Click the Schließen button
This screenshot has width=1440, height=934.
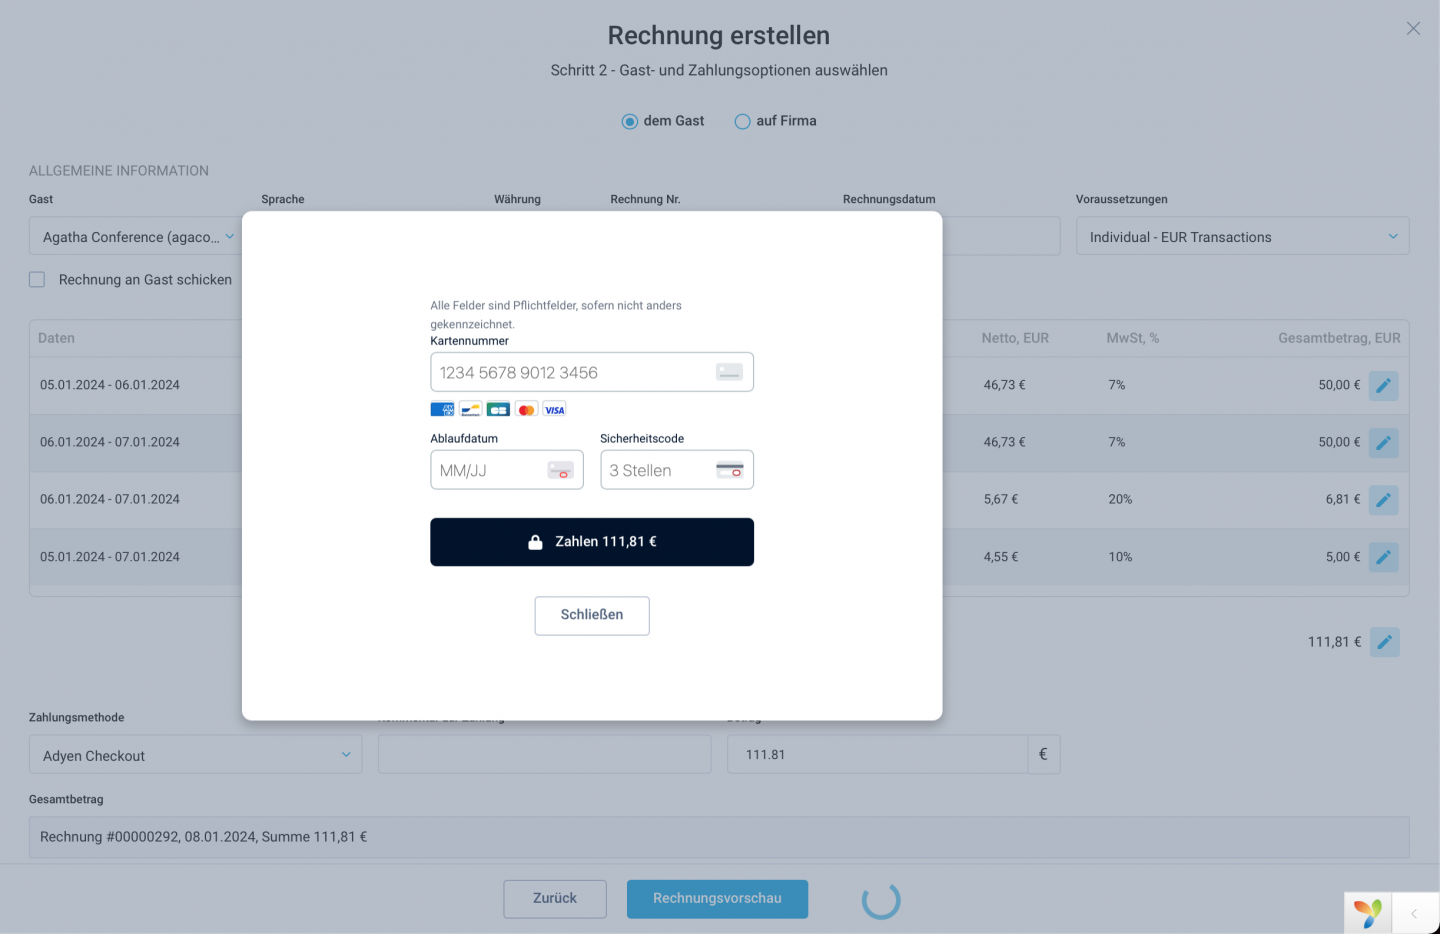point(592,616)
